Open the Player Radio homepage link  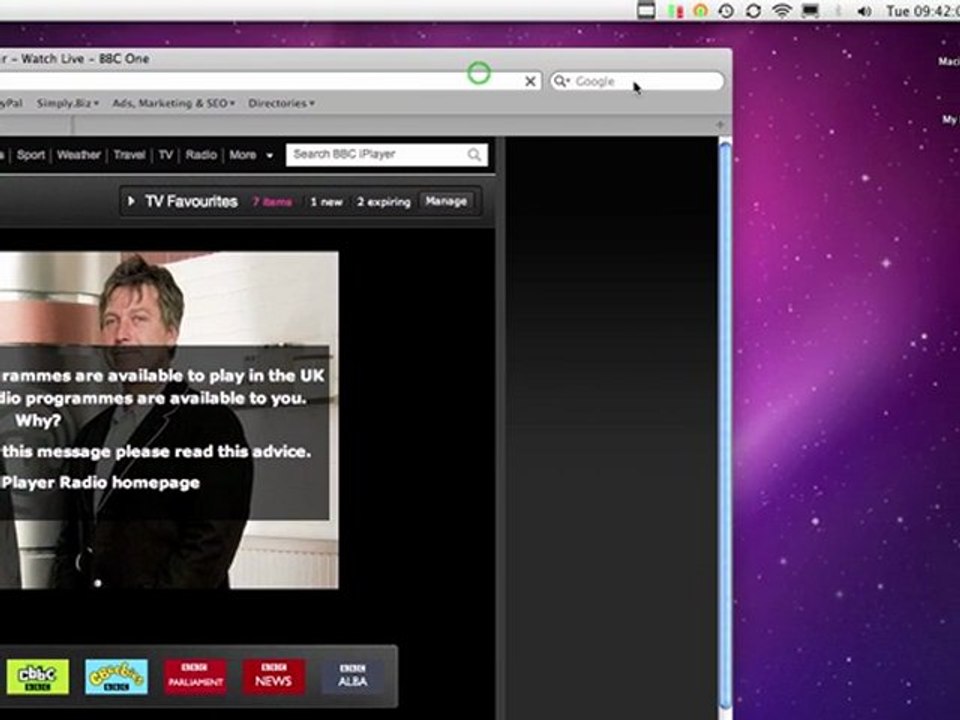tap(100, 482)
